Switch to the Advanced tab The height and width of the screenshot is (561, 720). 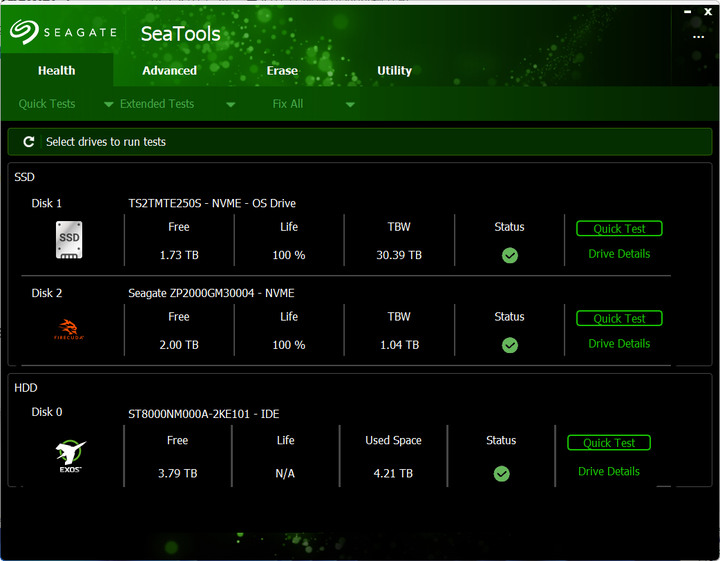coord(169,70)
